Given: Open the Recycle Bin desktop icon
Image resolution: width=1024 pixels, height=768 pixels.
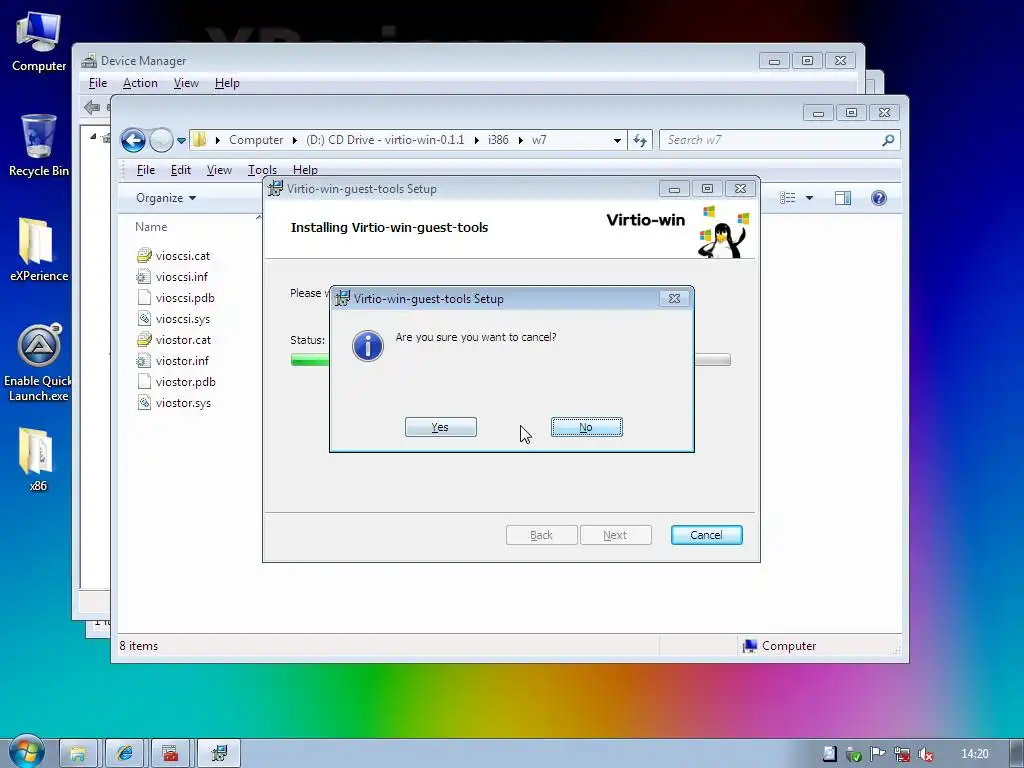Looking at the screenshot, I should [x=39, y=145].
